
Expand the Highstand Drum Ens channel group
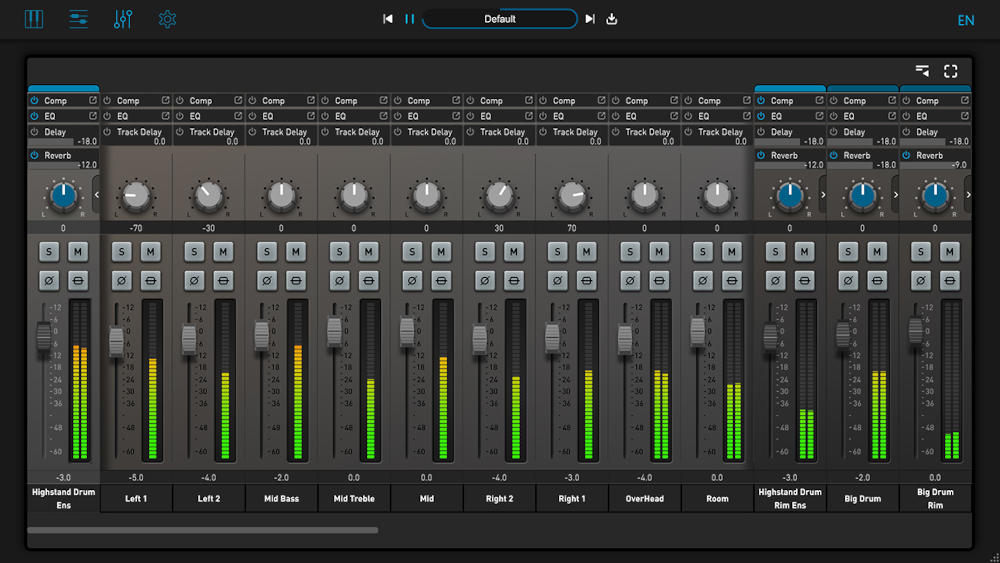(96, 195)
